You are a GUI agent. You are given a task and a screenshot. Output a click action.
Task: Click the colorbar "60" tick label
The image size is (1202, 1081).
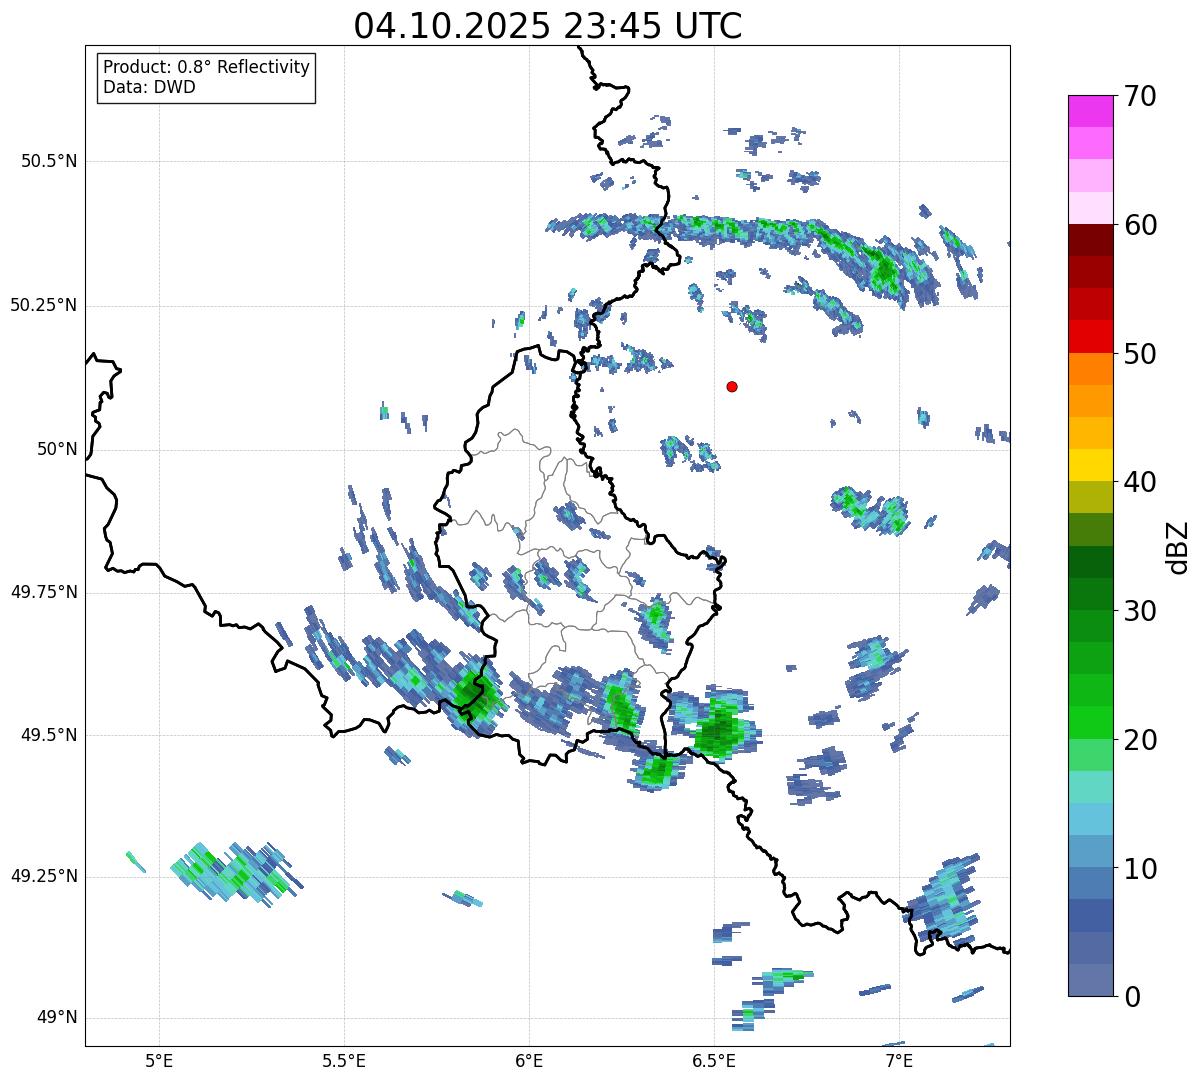tap(1140, 225)
